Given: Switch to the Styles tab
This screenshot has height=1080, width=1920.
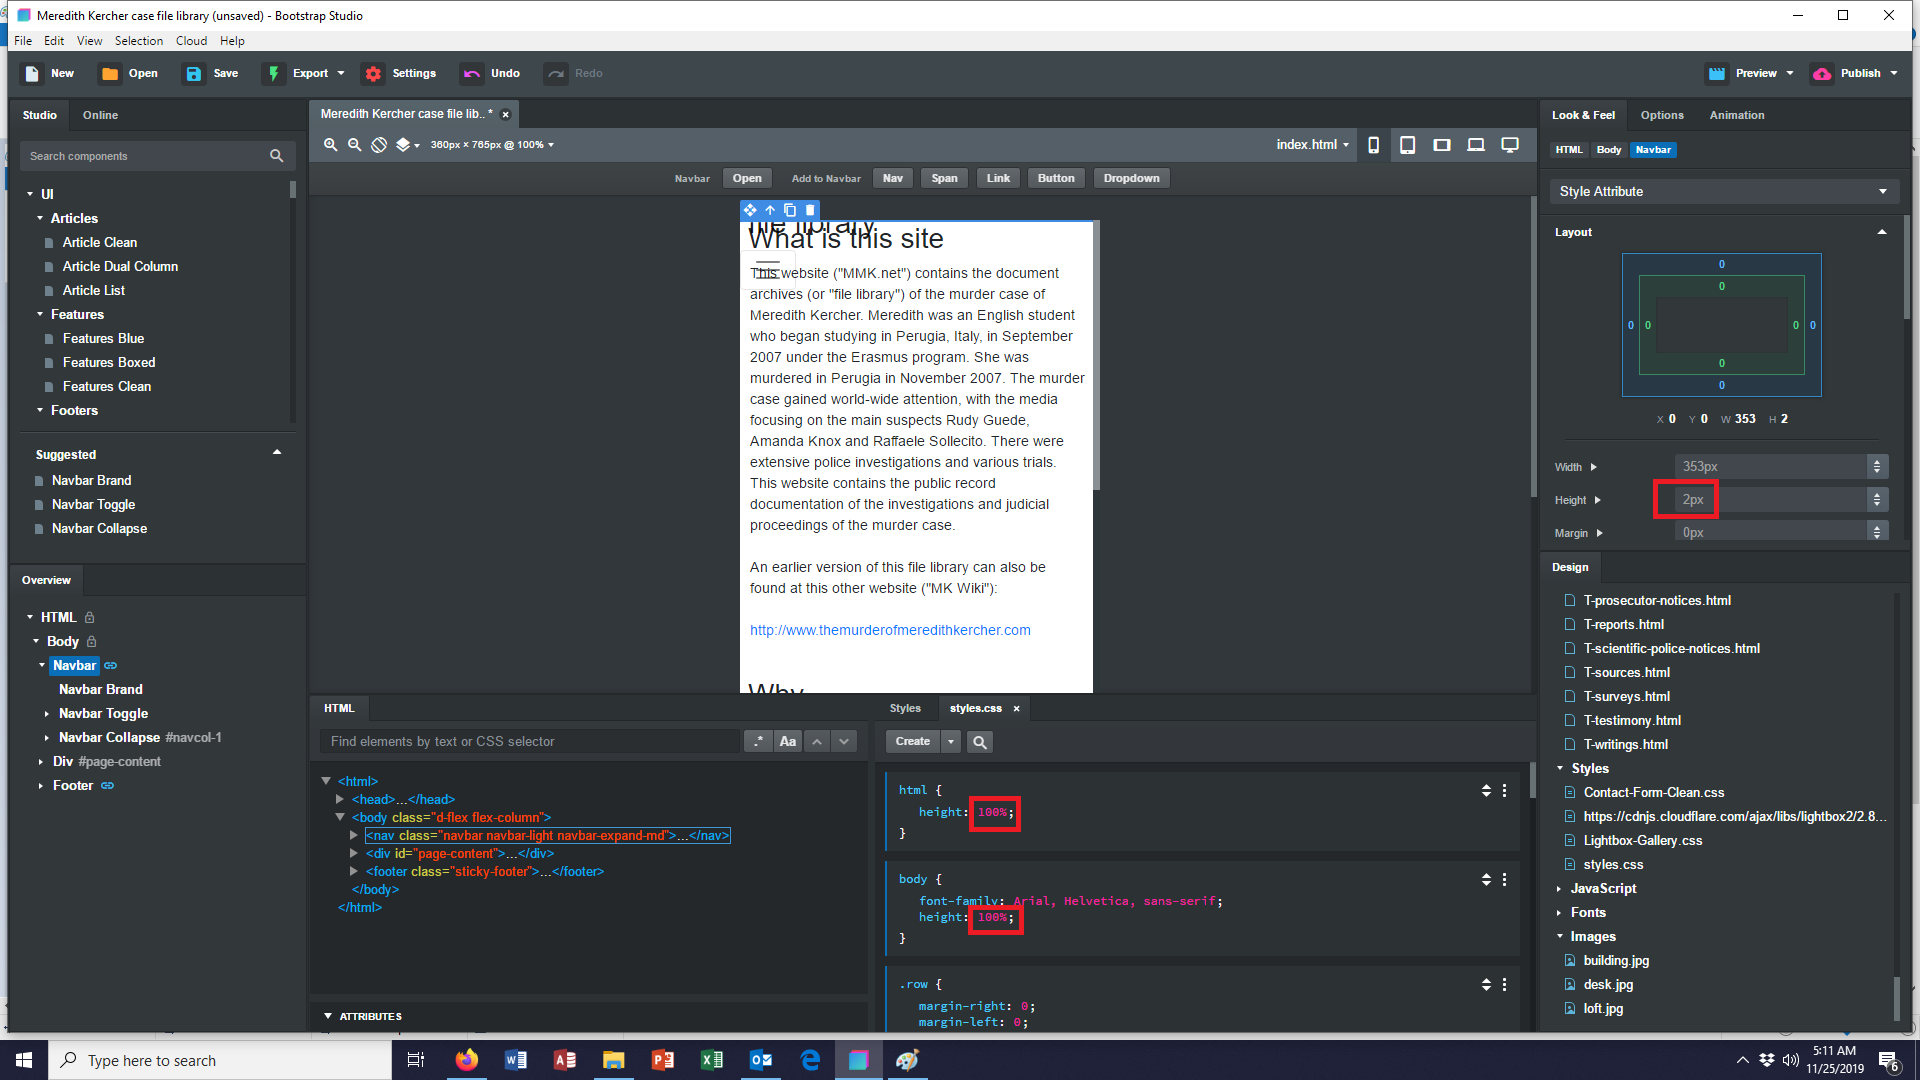Looking at the screenshot, I should 905,708.
